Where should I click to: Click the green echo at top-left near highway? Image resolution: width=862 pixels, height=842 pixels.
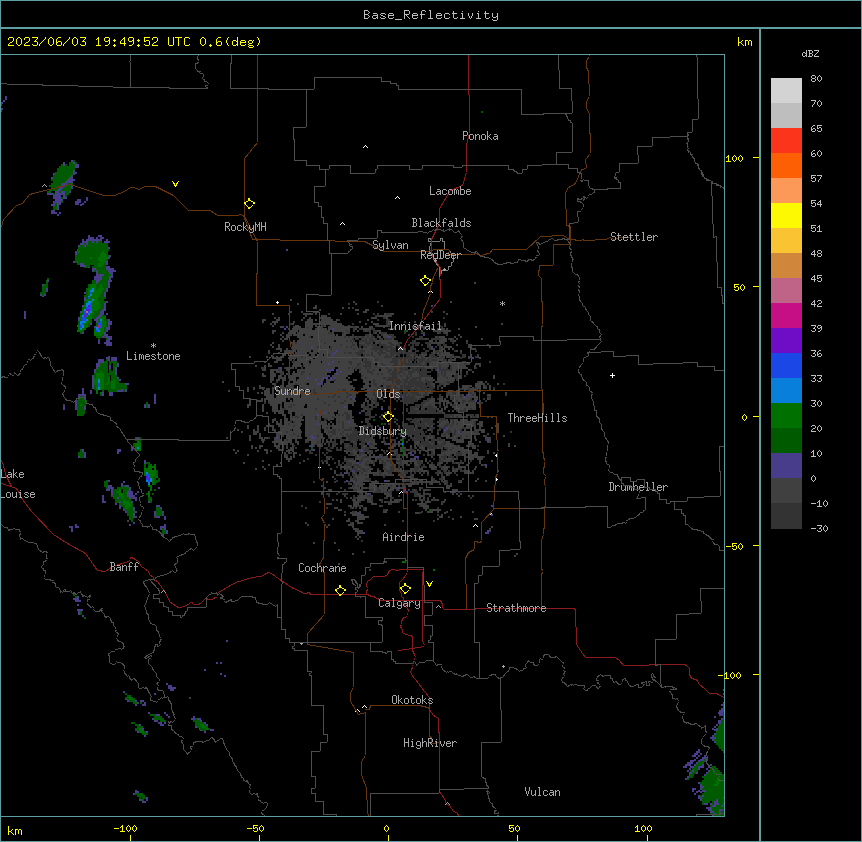point(62,179)
